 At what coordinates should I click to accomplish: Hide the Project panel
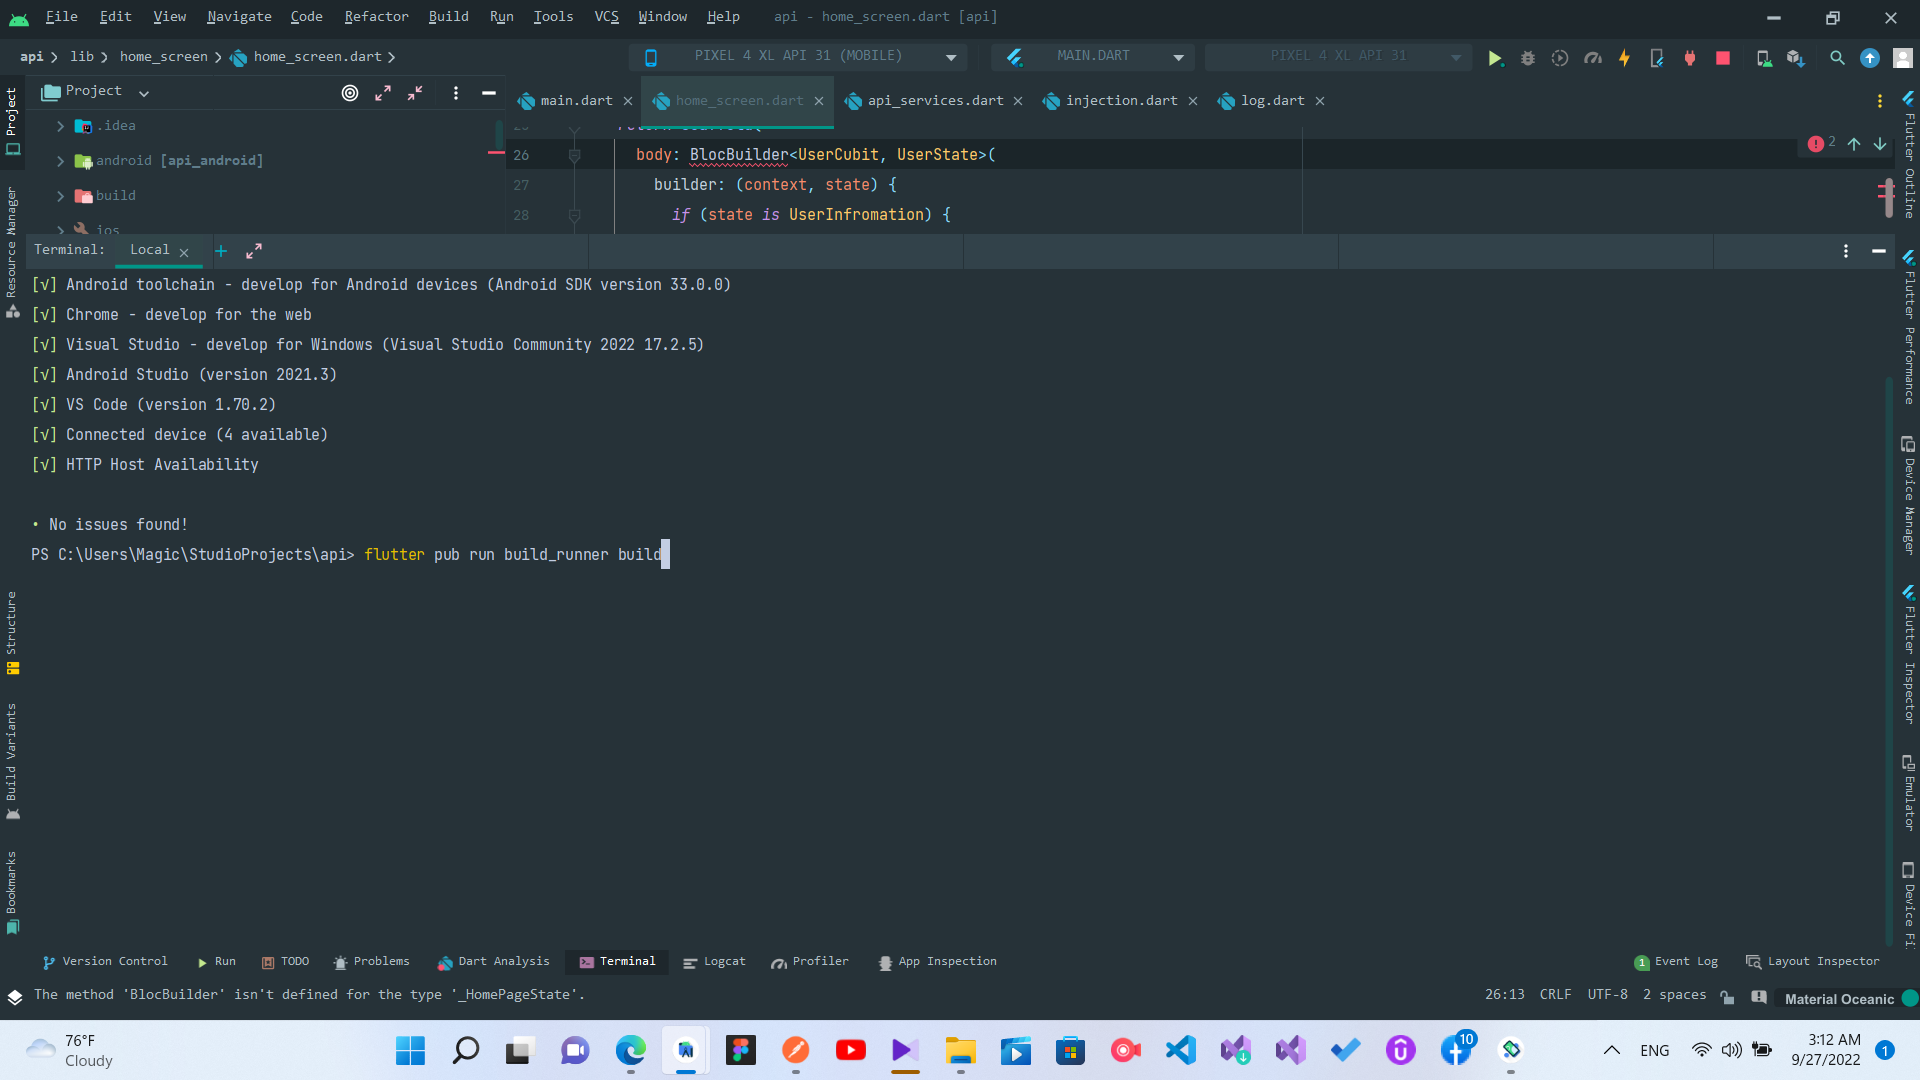pyautogui.click(x=489, y=93)
